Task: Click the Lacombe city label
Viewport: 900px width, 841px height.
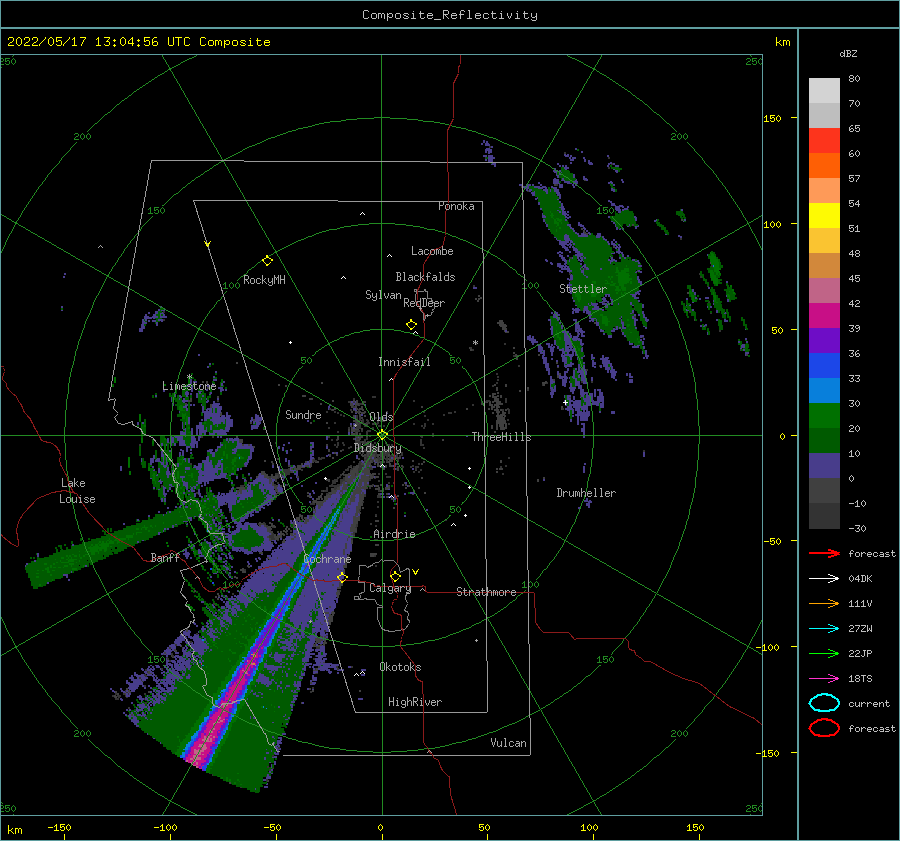Action: [x=432, y=251]
